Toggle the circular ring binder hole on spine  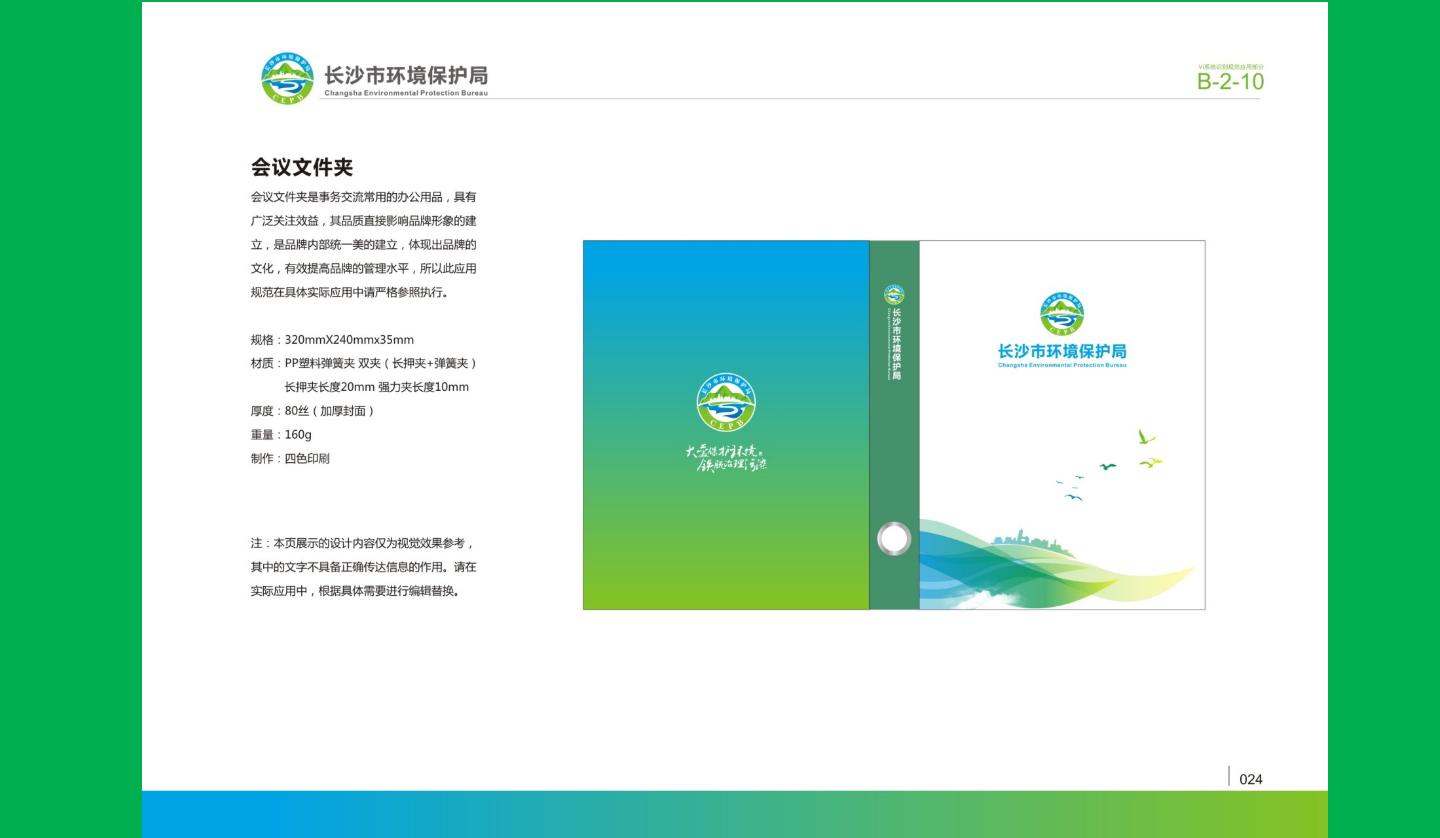click(893, 538)
